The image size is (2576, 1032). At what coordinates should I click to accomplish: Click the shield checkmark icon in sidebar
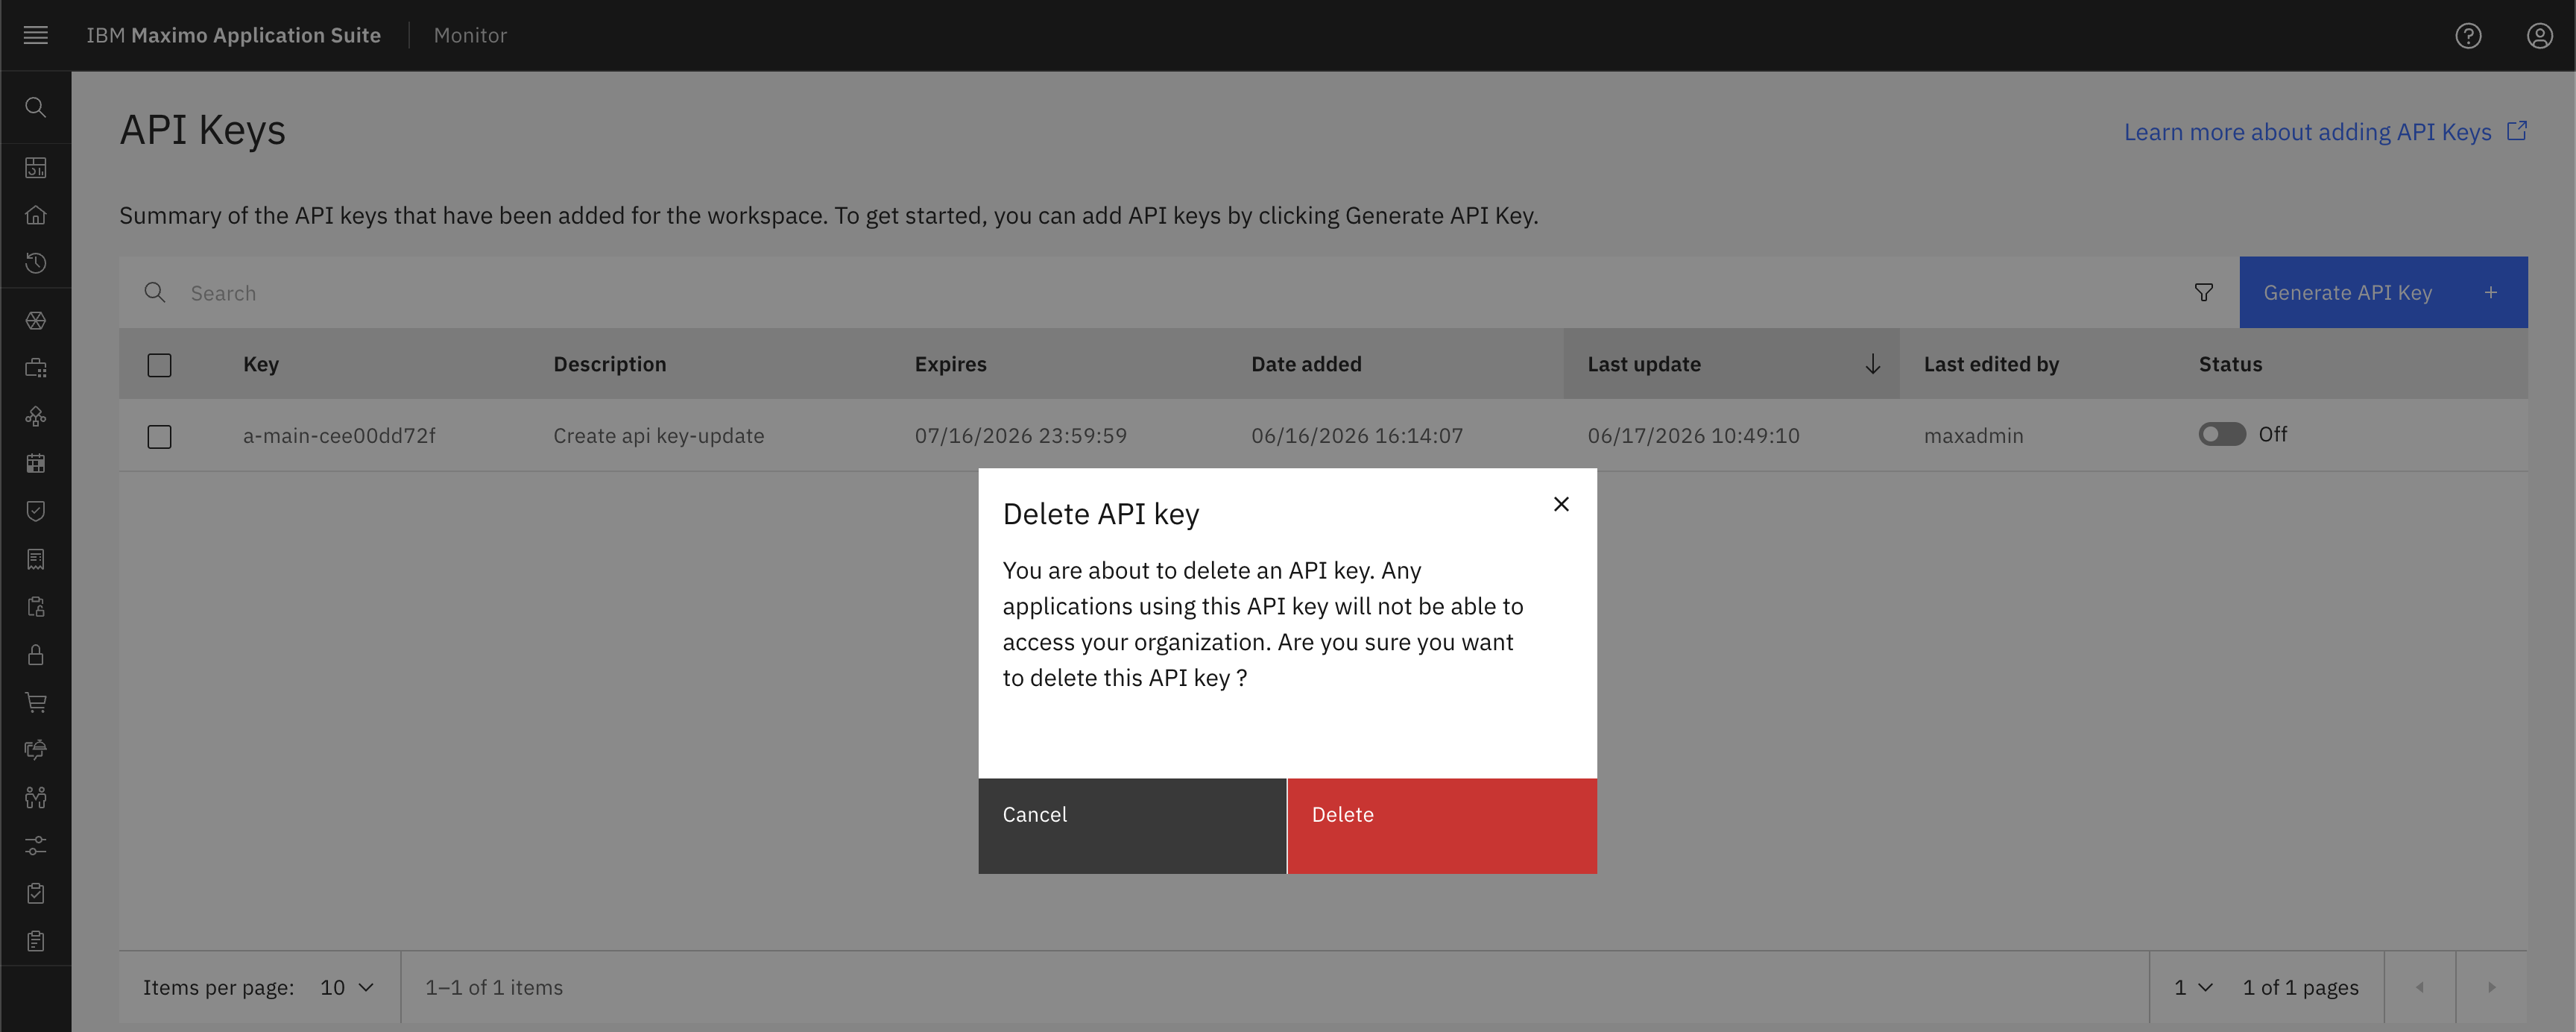[35, 511]
